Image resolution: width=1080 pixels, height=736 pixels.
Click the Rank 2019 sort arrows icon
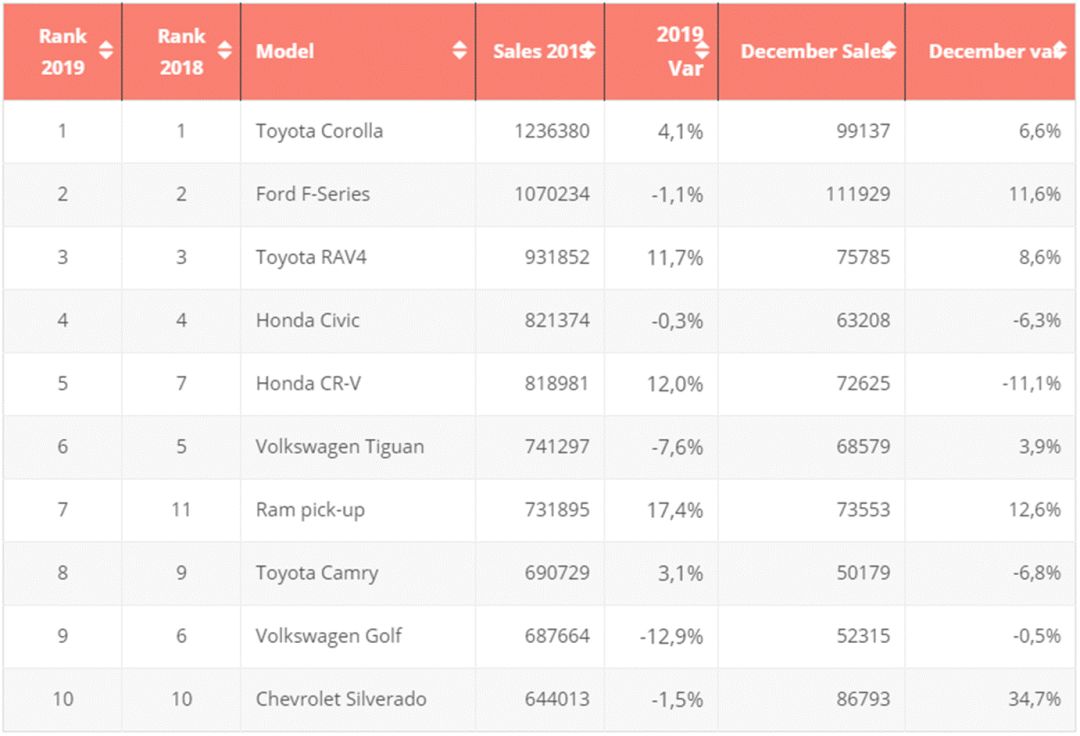coord(105,51)
